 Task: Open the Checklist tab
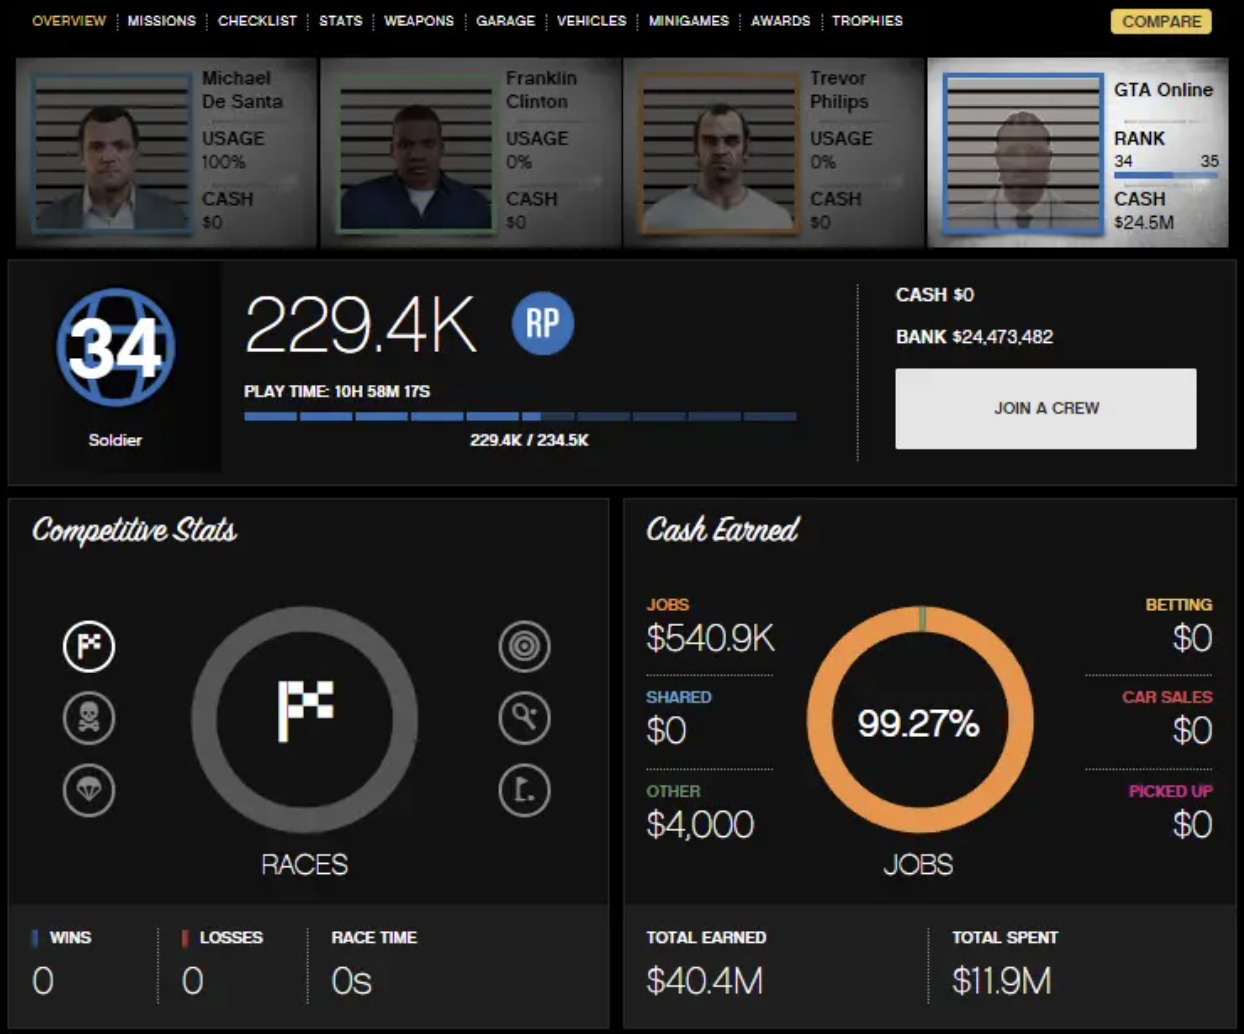pyautogui.click(x=257, y=20)
